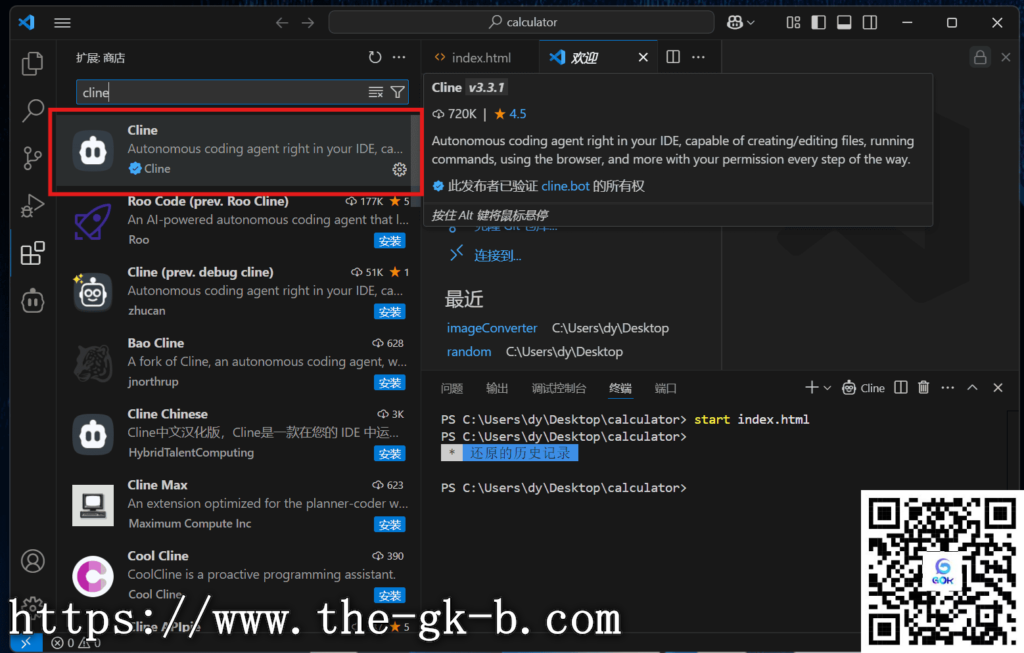The width and height of the screenshot is (1024, 653).
Task: Expand the new terminal profile dropdown
Action: point(827,388)
